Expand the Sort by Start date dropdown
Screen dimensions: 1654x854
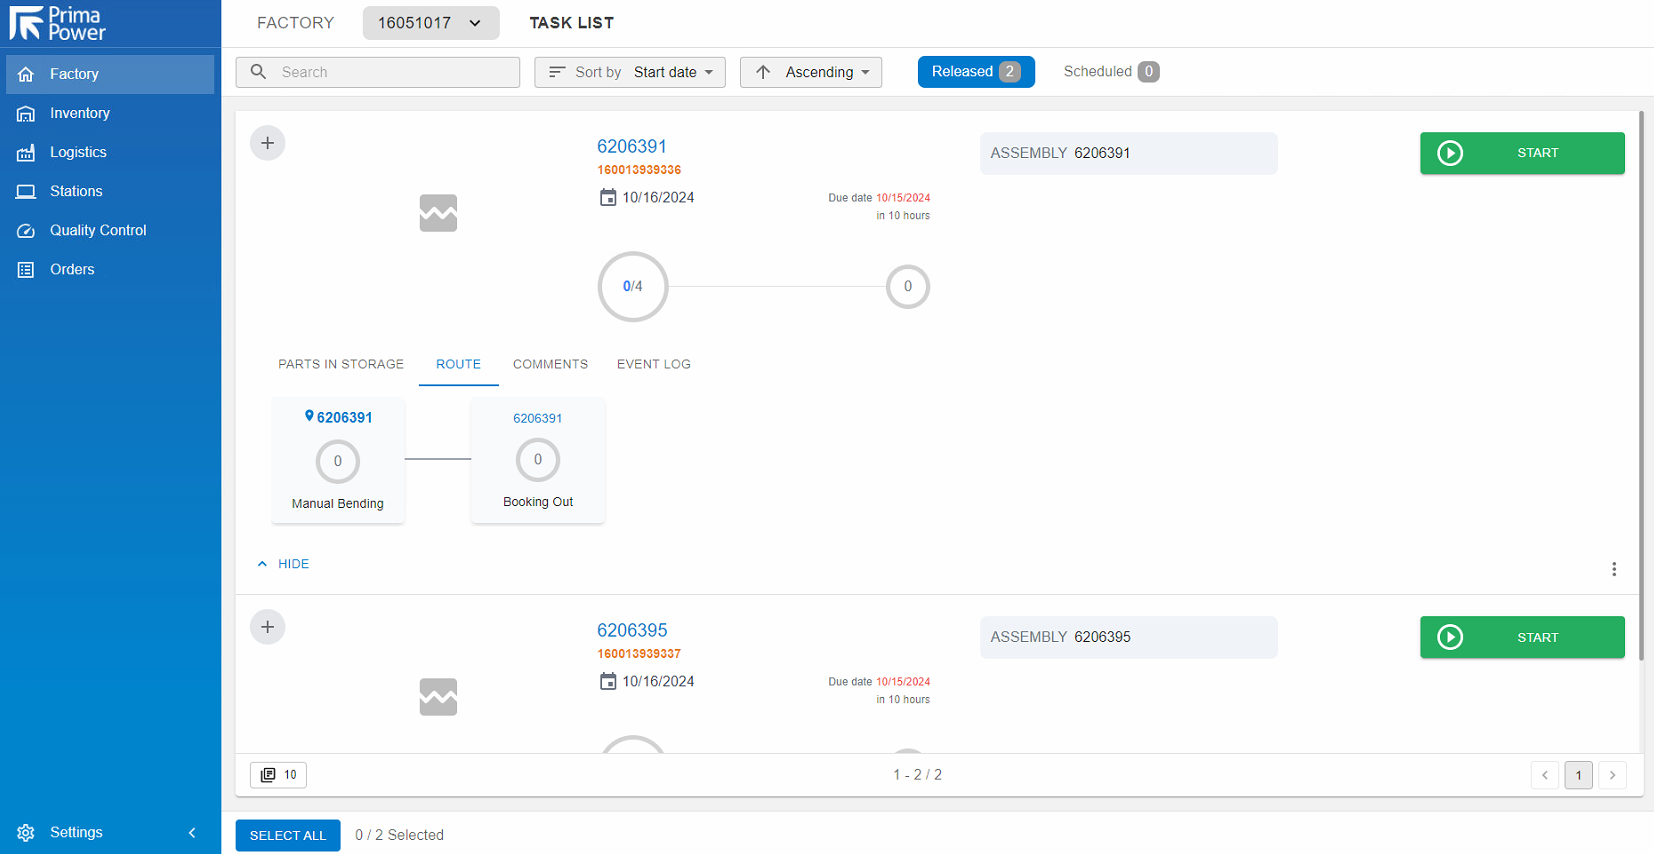click(x=629, y=72)
